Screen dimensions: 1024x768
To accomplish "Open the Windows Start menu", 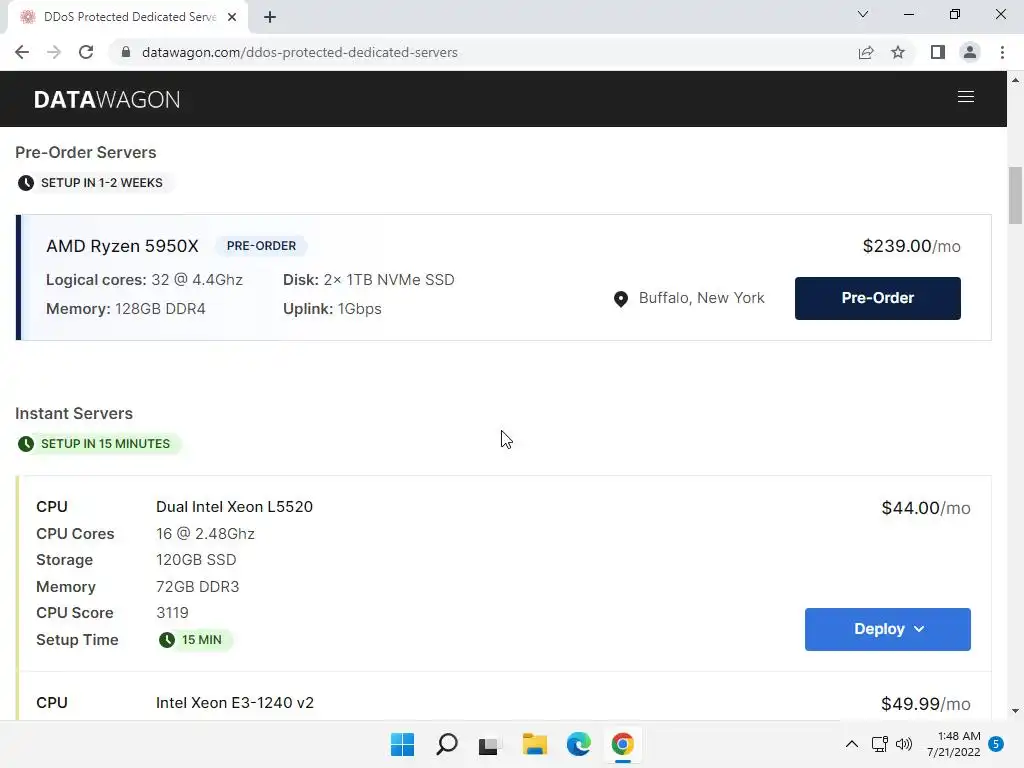I will coord(402,744).
